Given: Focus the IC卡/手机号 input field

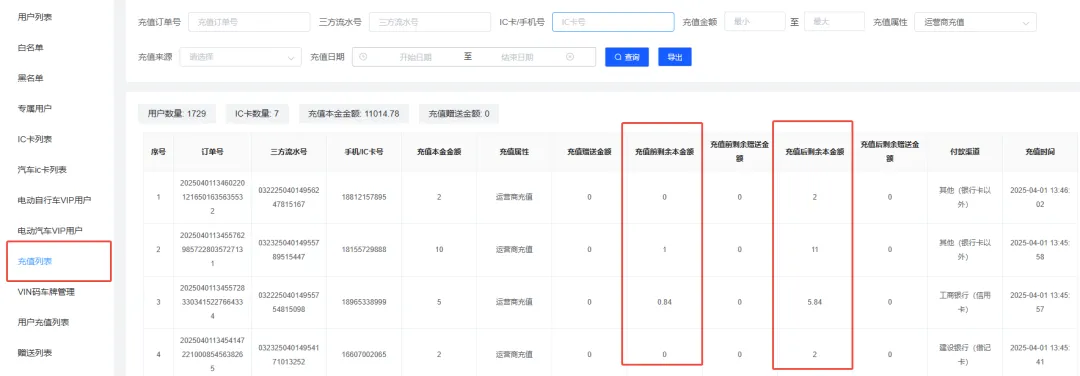Looking at the screenshot, I should 613,22.
